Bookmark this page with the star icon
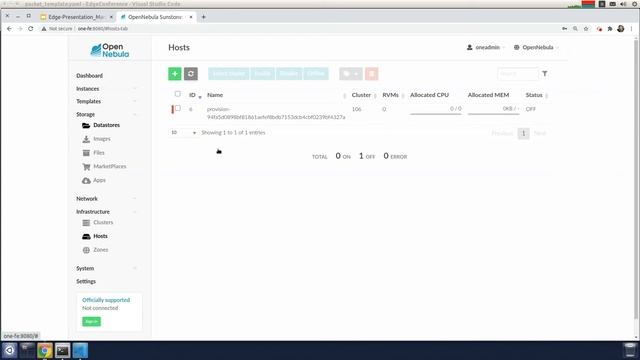The width and height of the screenshot is (640, 360). coord(586,29)
